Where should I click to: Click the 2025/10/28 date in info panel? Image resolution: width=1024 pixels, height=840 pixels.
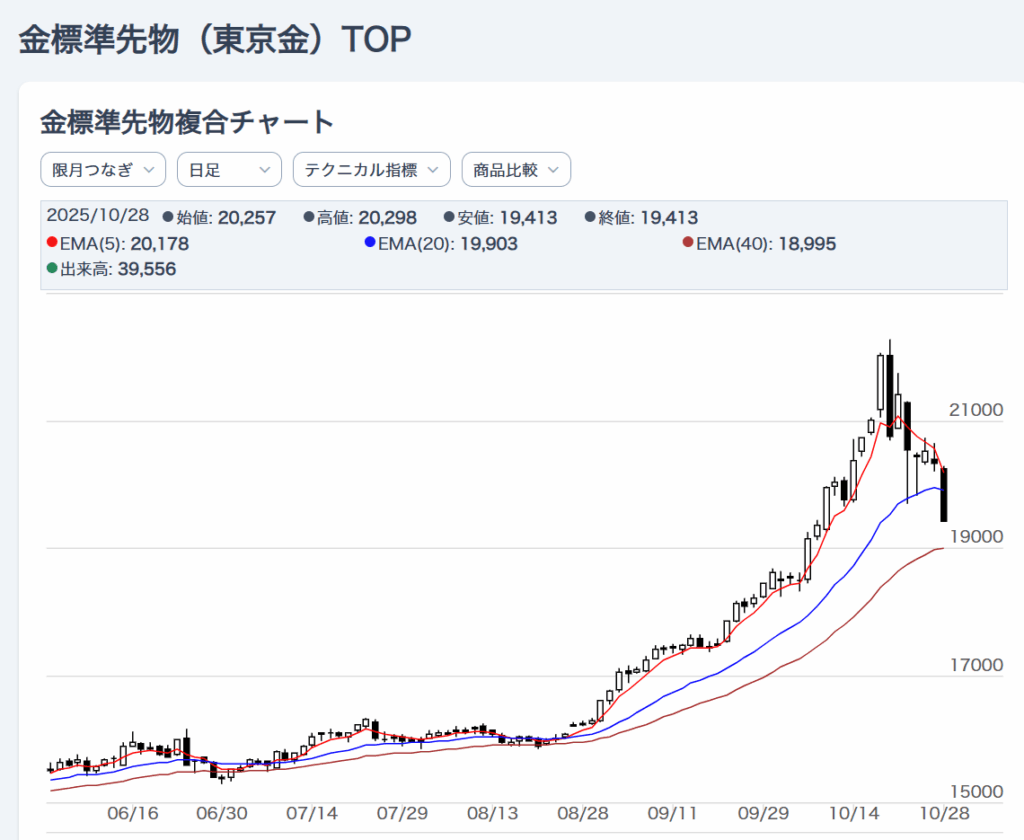coord(98,218)
